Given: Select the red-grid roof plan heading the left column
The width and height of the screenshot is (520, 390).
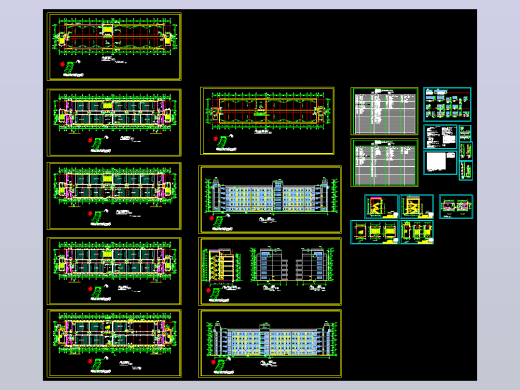Looking at the screenshot, I should click(x=114, y=46).
